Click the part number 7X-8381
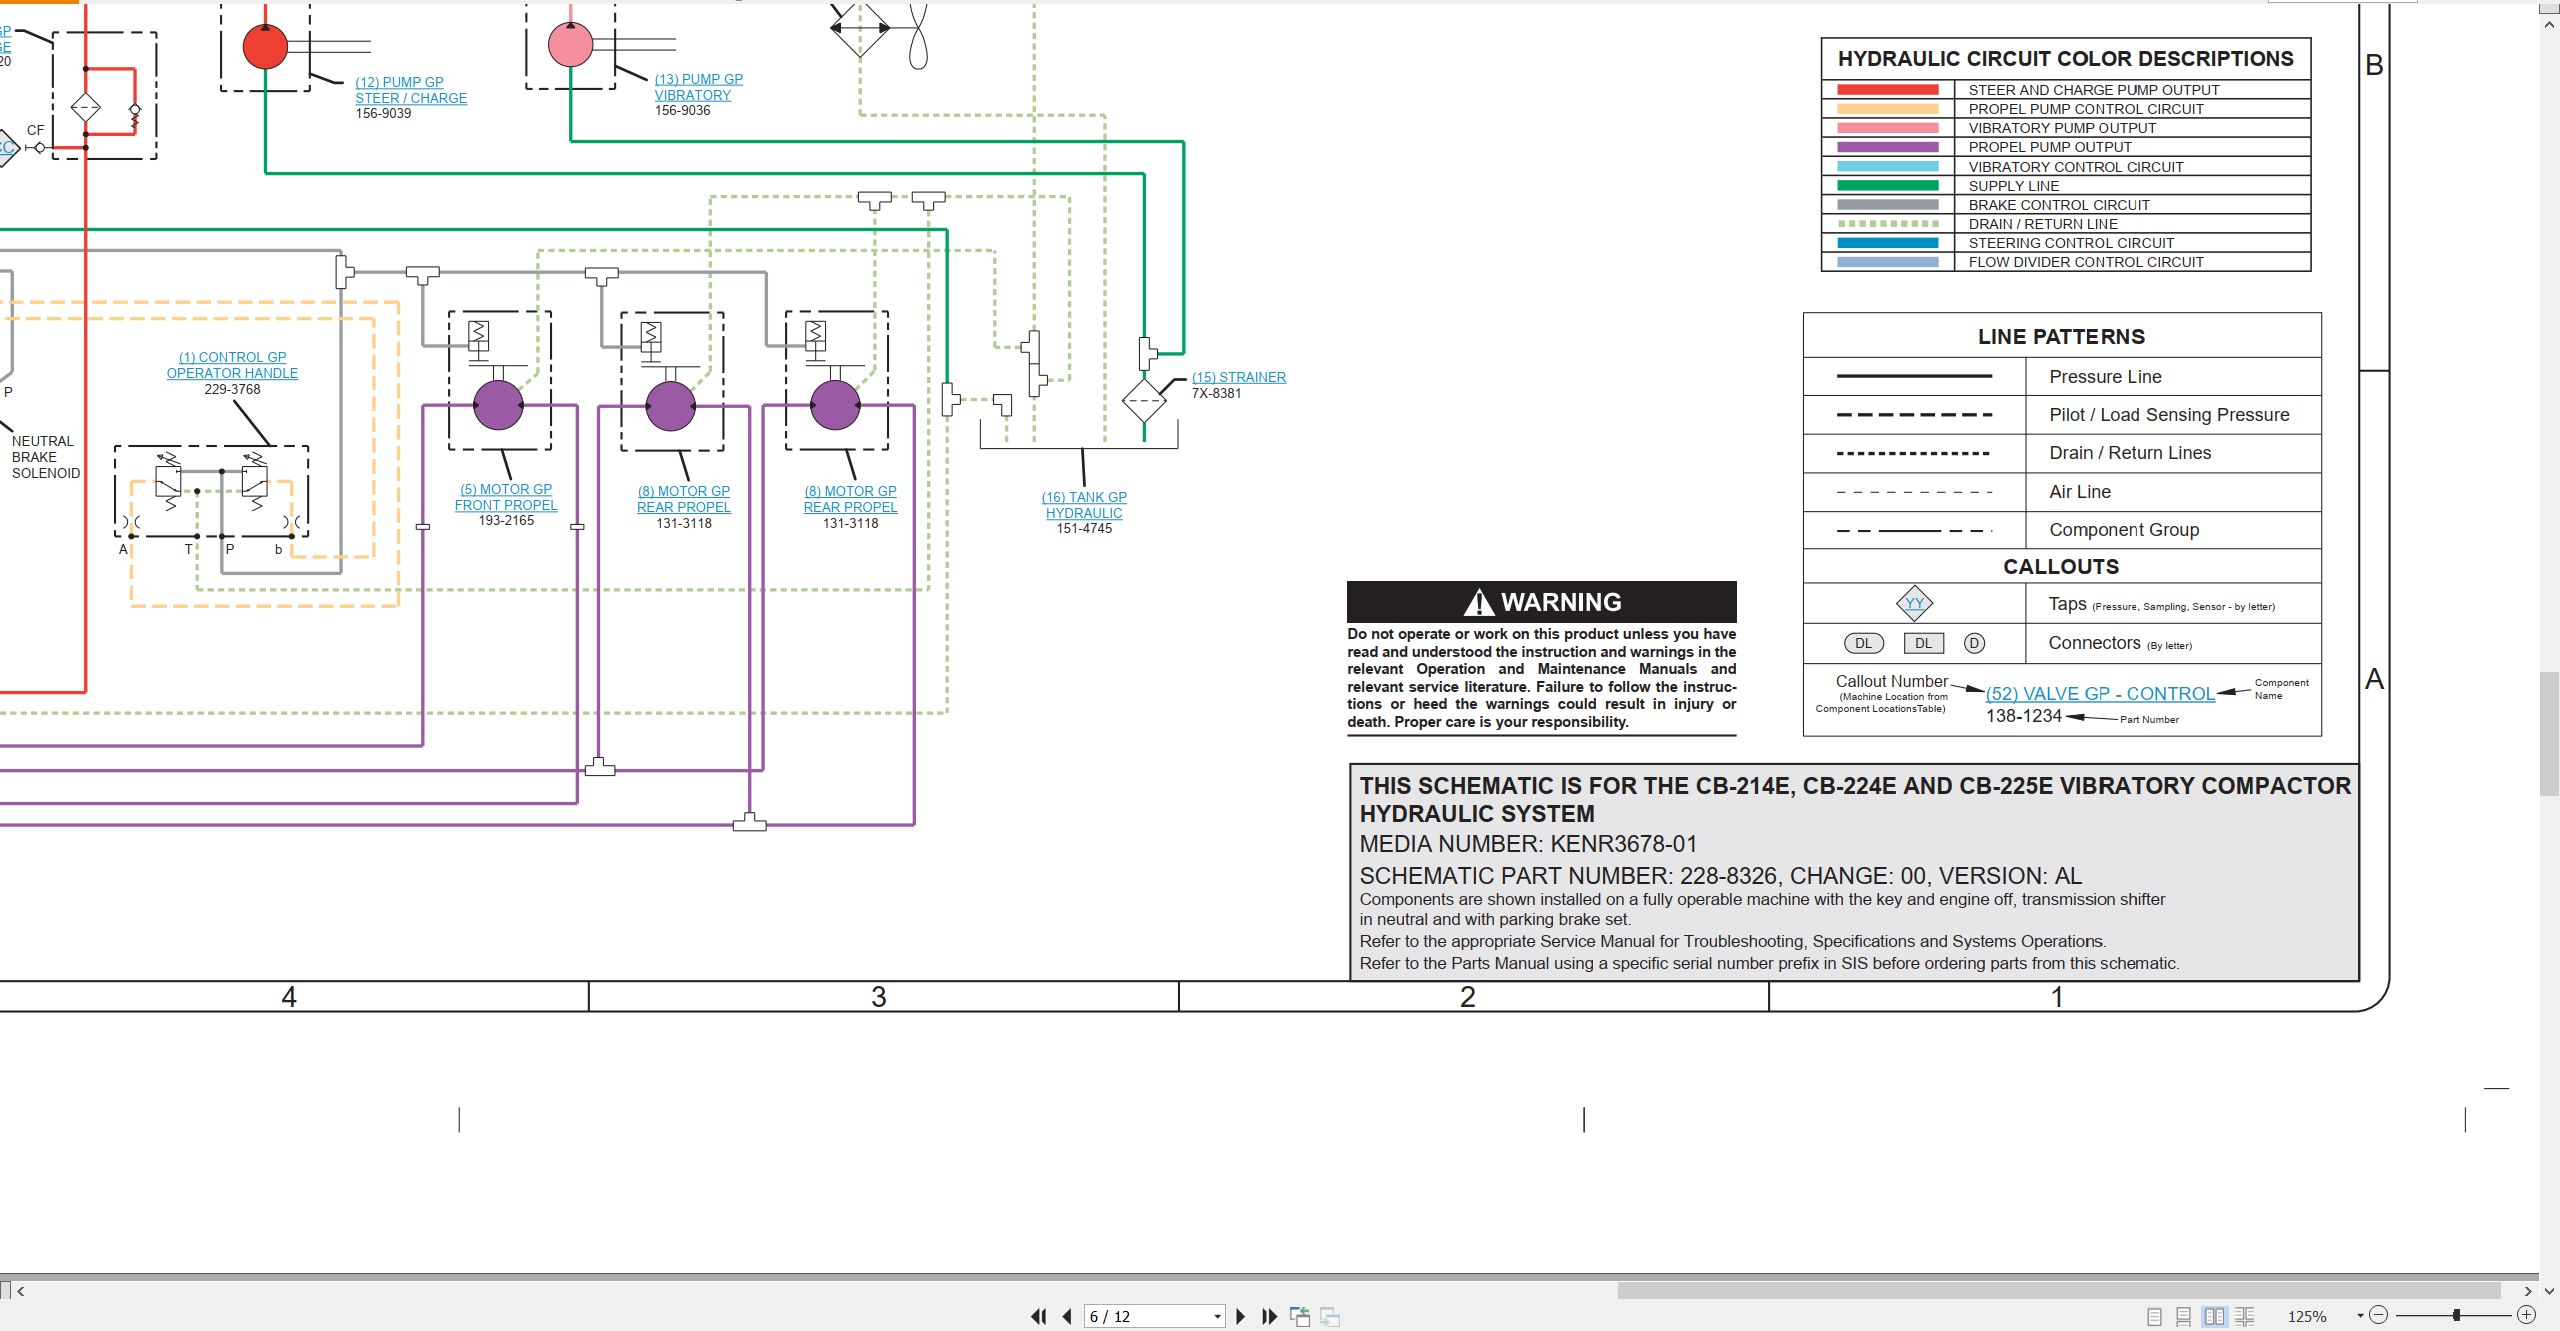Image resolution: width=2560 pixels, height=1331 pixels. (x=1216, y=393)
